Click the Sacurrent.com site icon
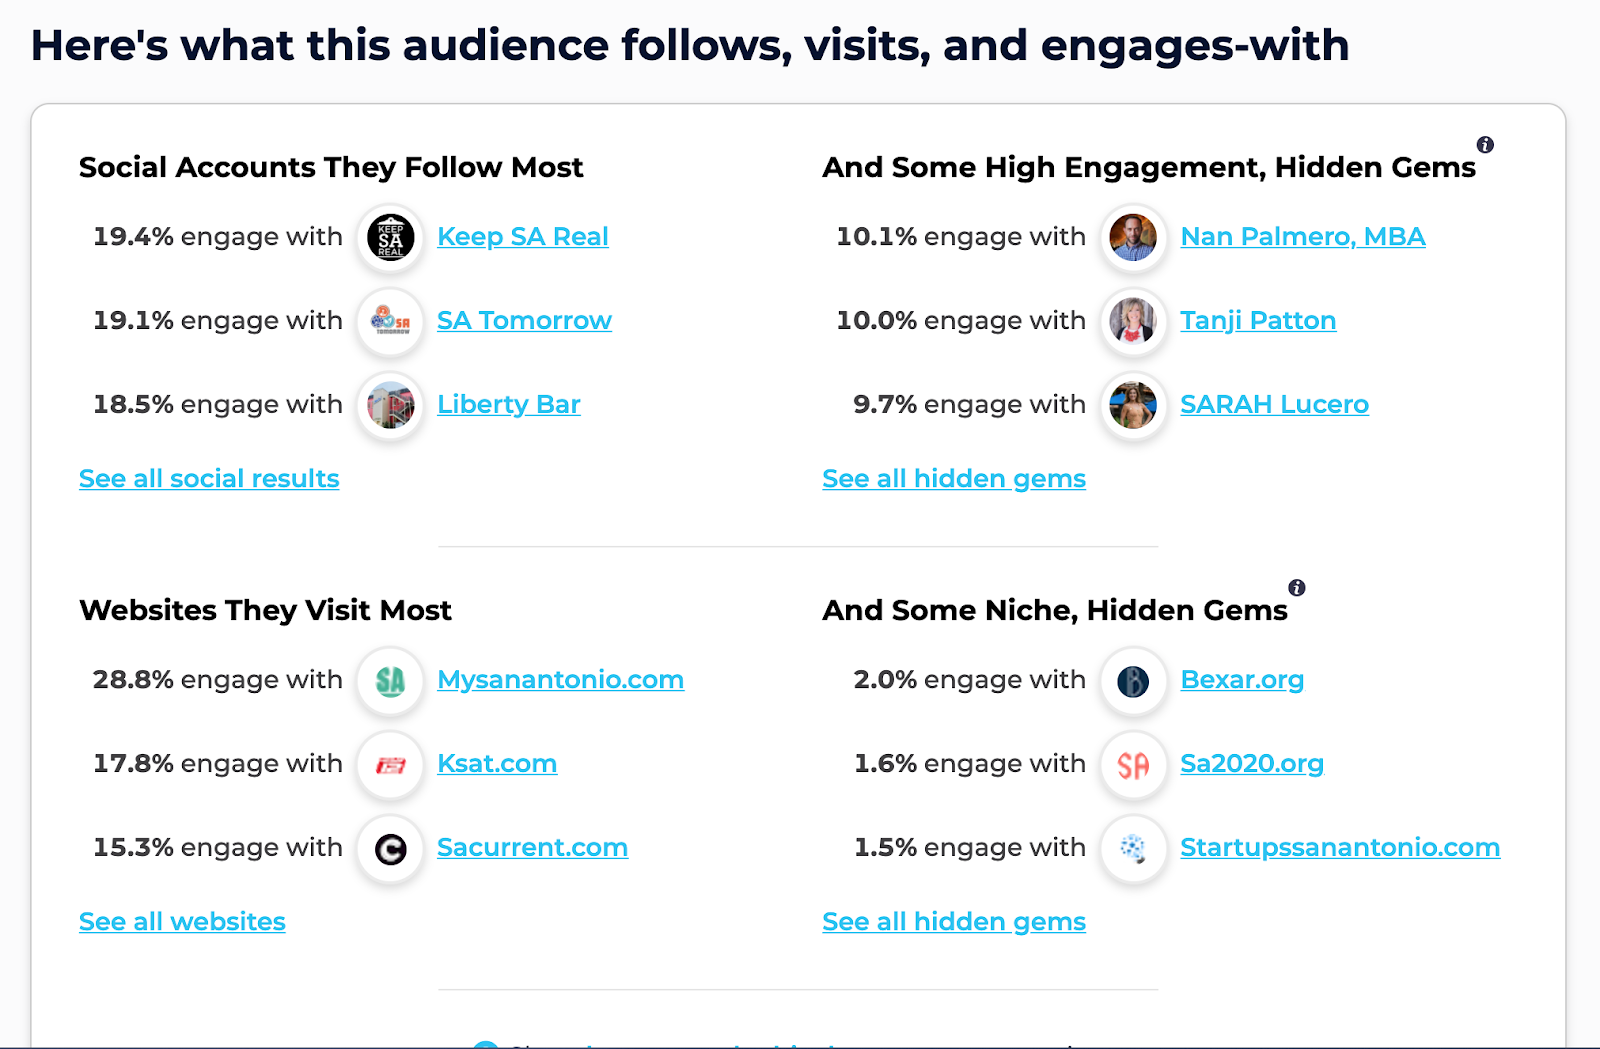This screenshot has width=1600, height=1049. 391,850
